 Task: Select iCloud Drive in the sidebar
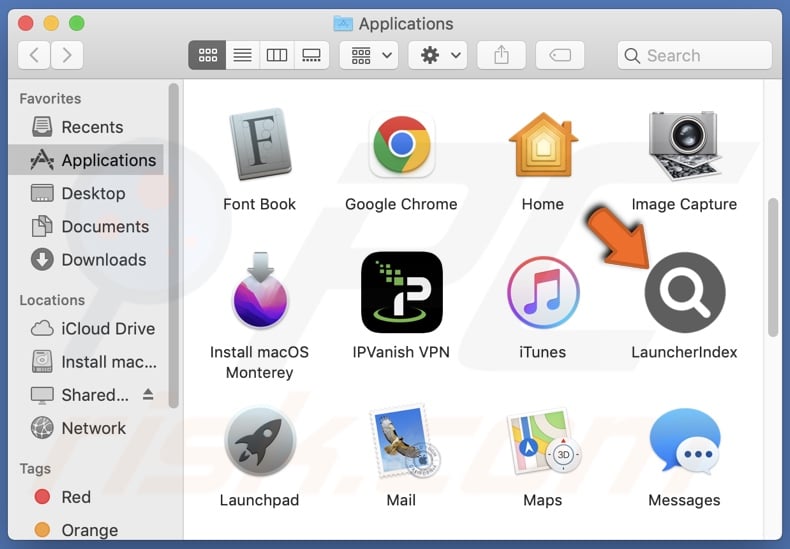(86, 328)
